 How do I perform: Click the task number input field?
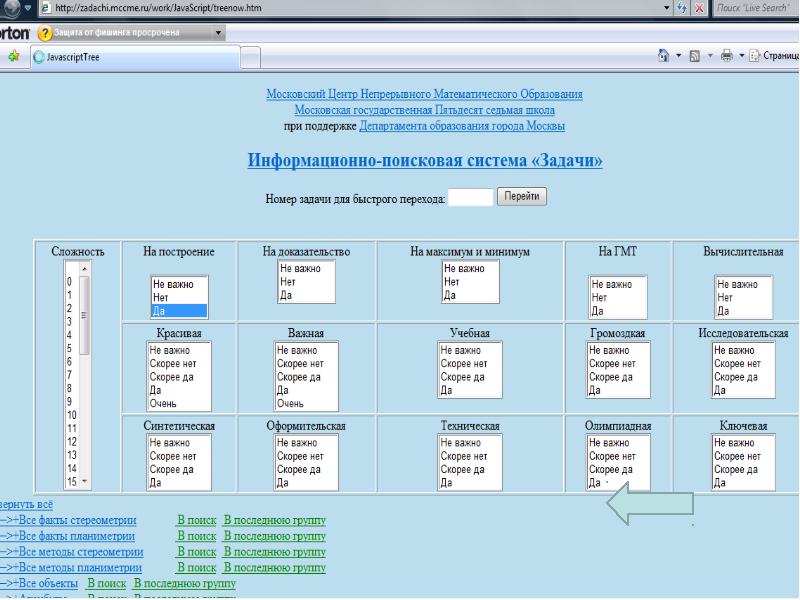471,198
